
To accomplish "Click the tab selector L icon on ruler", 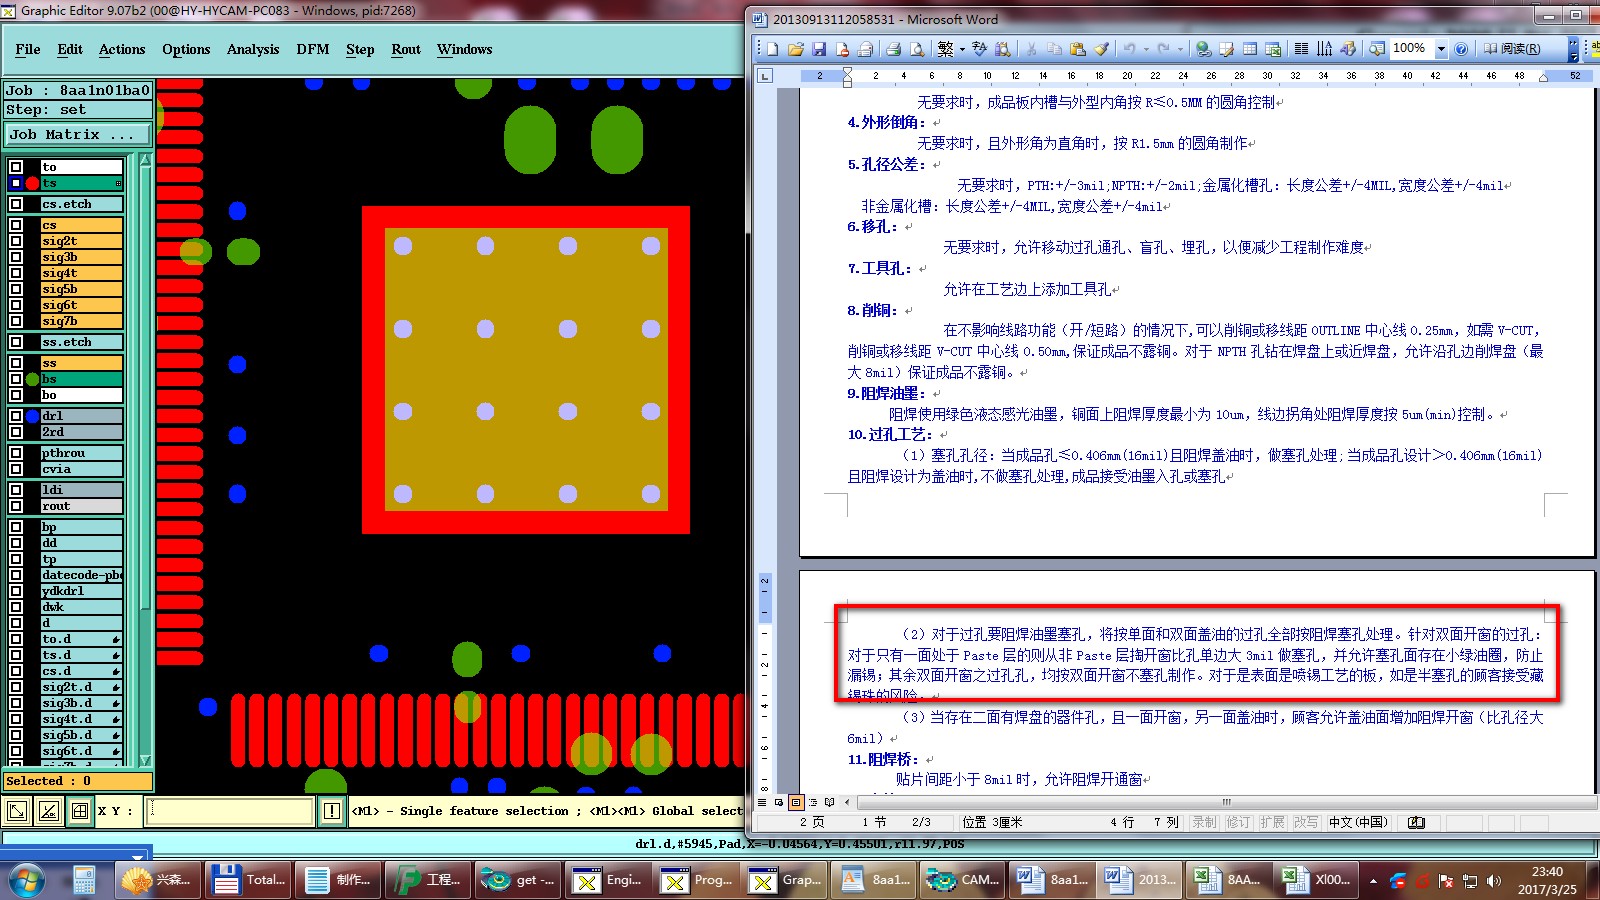I will [765, 75].
